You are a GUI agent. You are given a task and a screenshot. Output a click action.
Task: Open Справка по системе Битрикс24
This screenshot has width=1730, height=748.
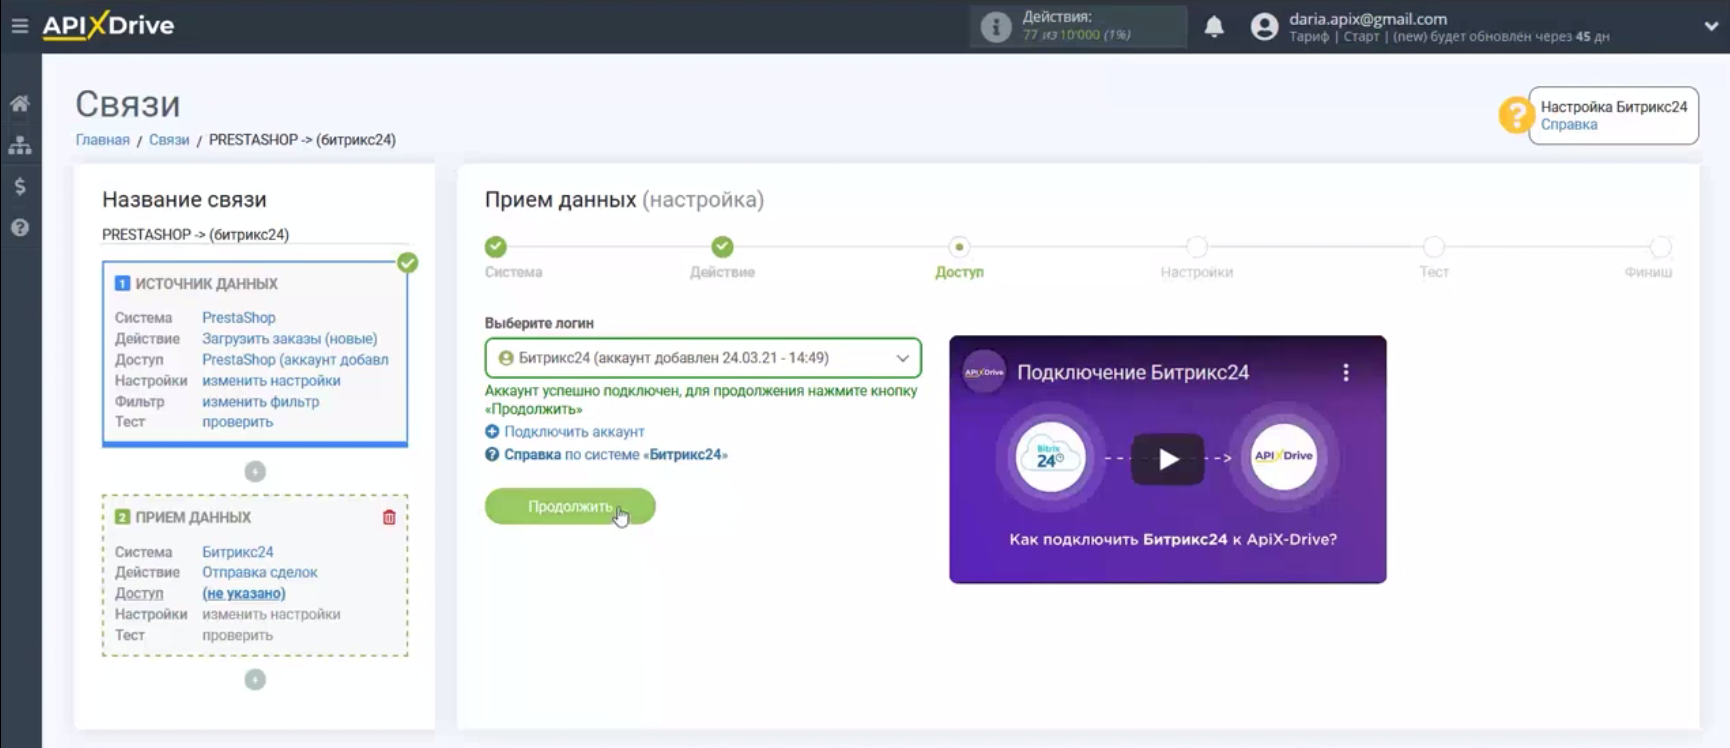pos(615,454)
